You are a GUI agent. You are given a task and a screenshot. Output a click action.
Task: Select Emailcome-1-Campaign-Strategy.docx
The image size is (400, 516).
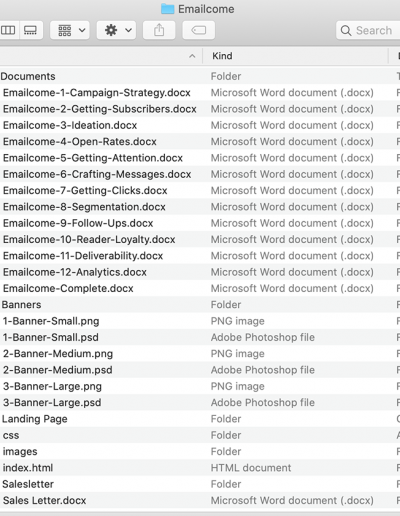coord(200,93)
